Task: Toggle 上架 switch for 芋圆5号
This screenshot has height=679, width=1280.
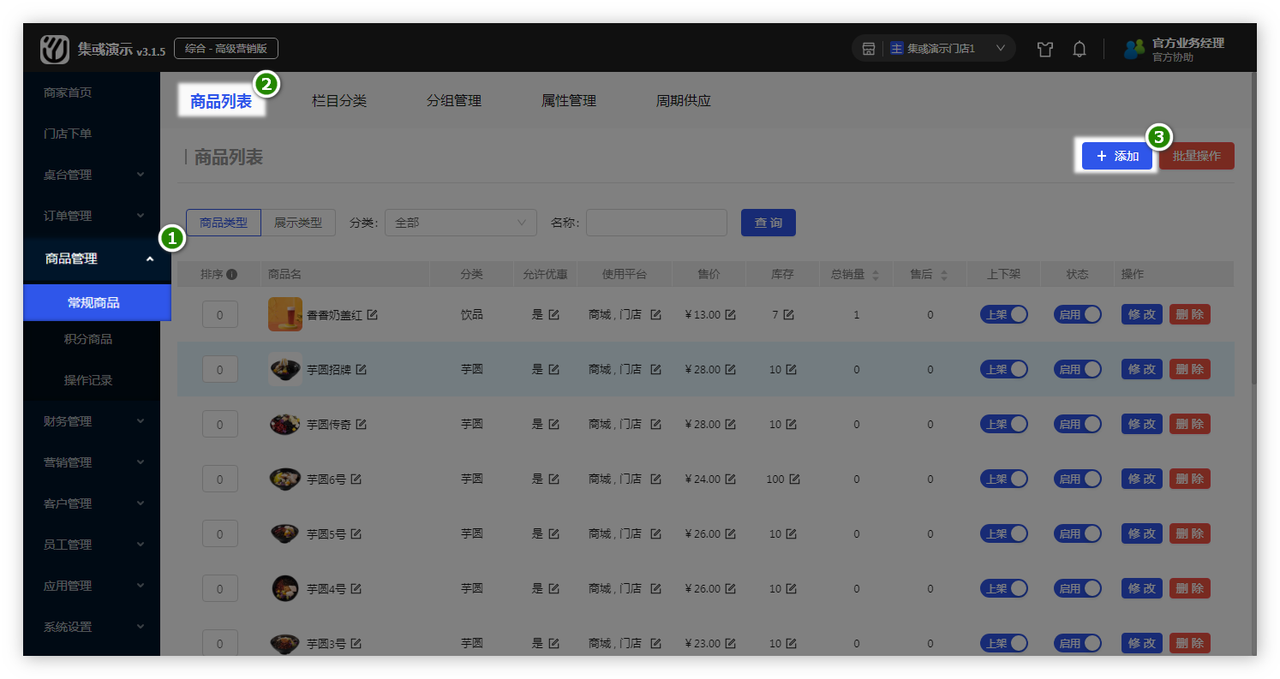Action: coord(1004,534)
